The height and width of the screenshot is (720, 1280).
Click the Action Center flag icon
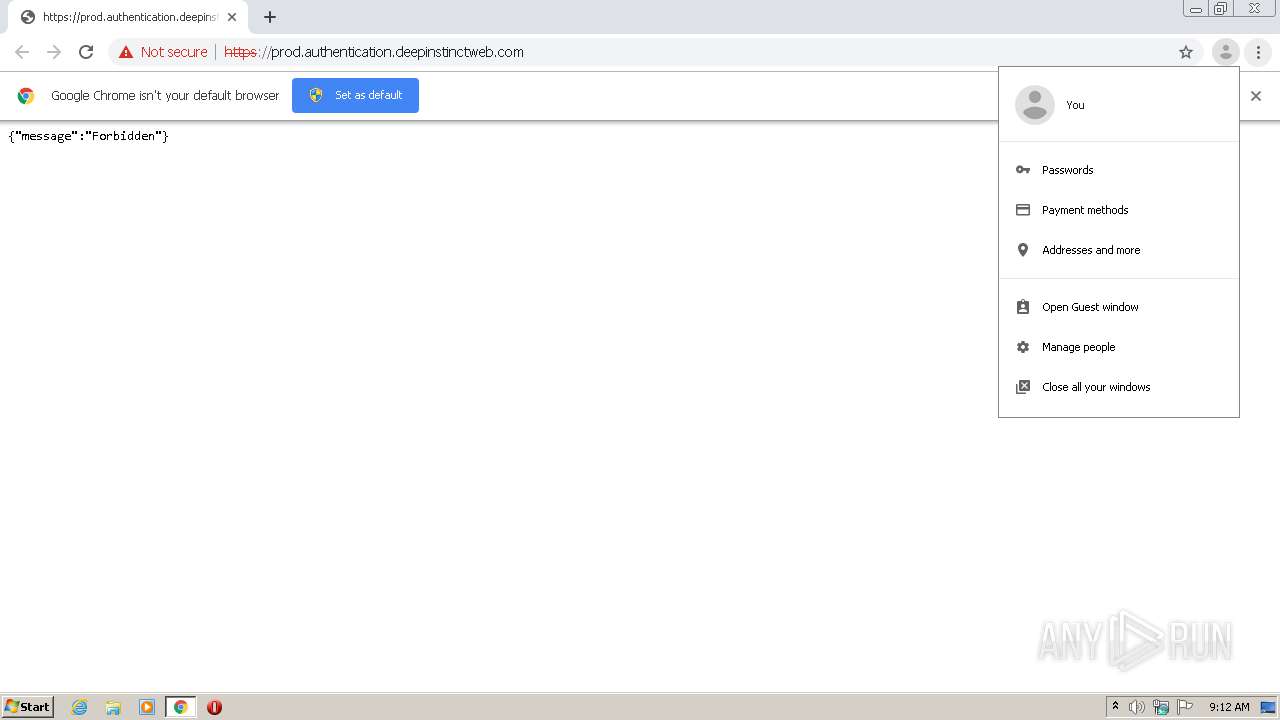tap(1185, 707)
